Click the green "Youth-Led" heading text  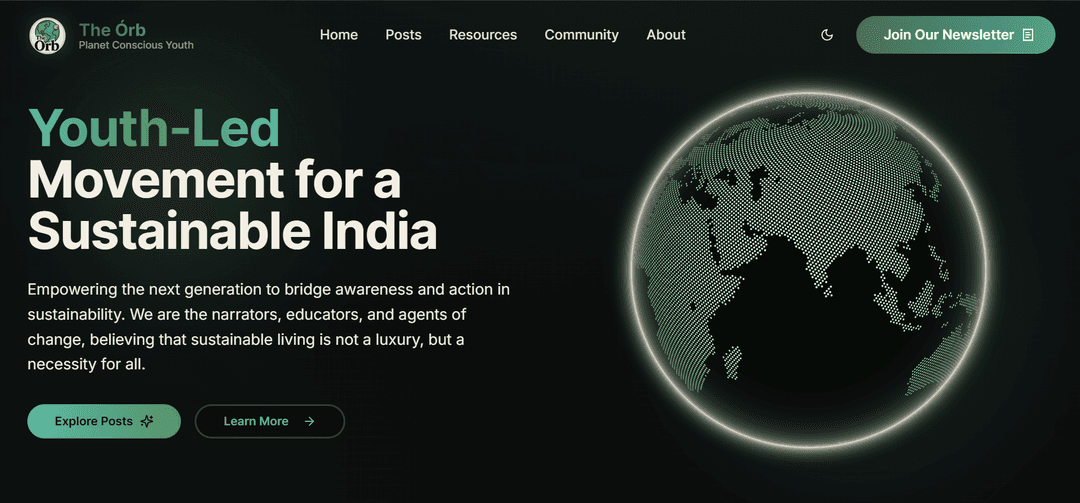(x=154, y=128)
